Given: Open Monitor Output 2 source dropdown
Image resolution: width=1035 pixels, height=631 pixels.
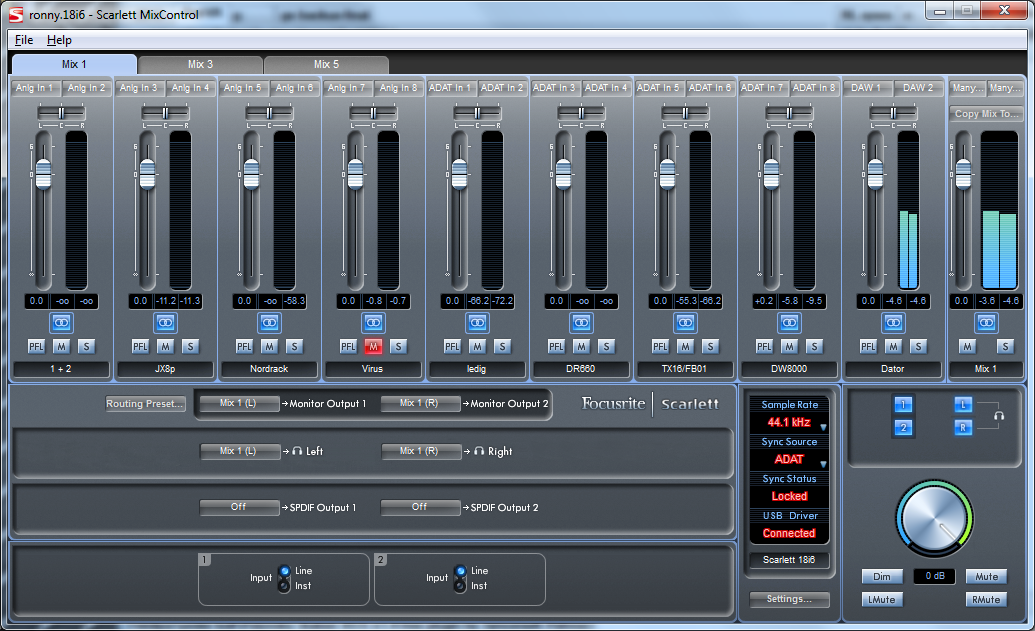Looking at the screenshot, I should (x=420, y=403).
